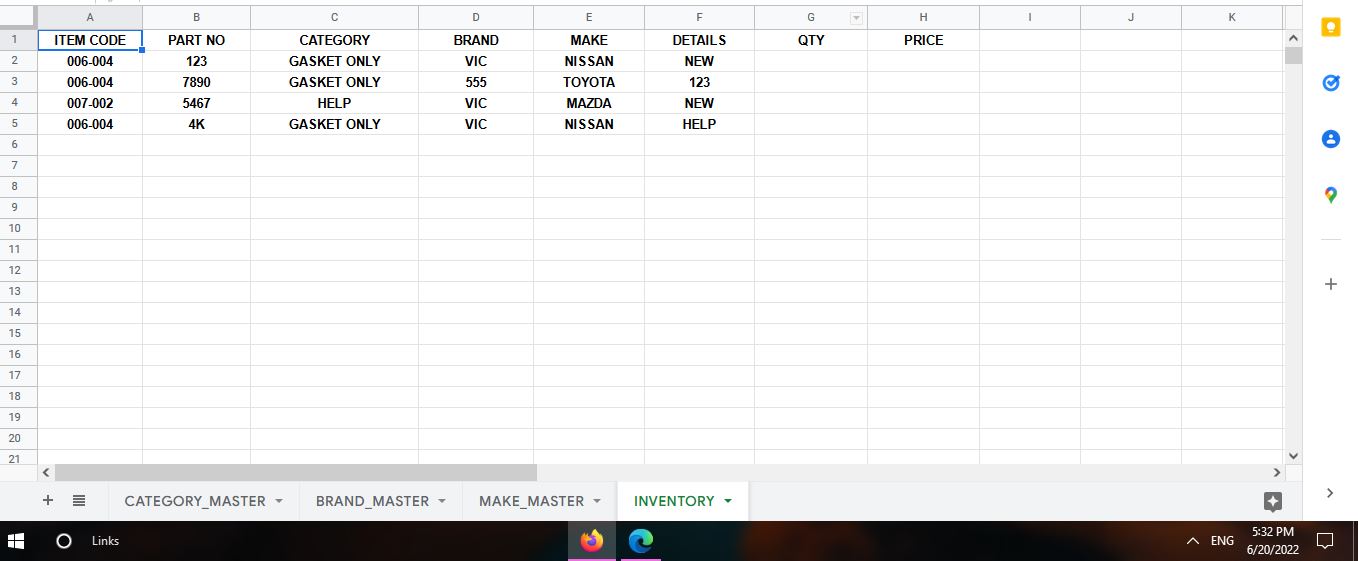The height and width of the screenshot is (561, 1358).
Task: Select the DETAILS header cell
Action: pyautogui.click(x=699, y=40)
